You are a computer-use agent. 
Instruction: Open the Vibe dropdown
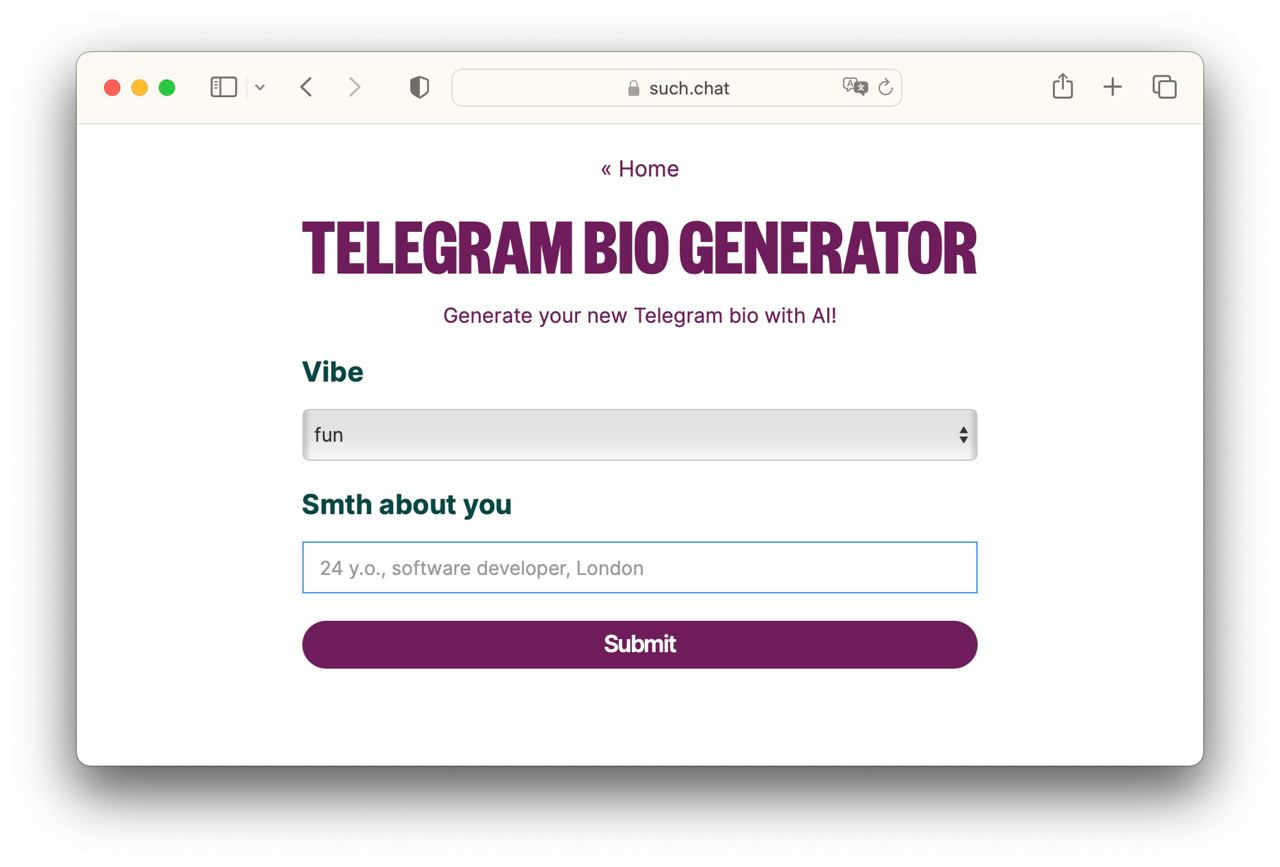(x=640, y=435)
